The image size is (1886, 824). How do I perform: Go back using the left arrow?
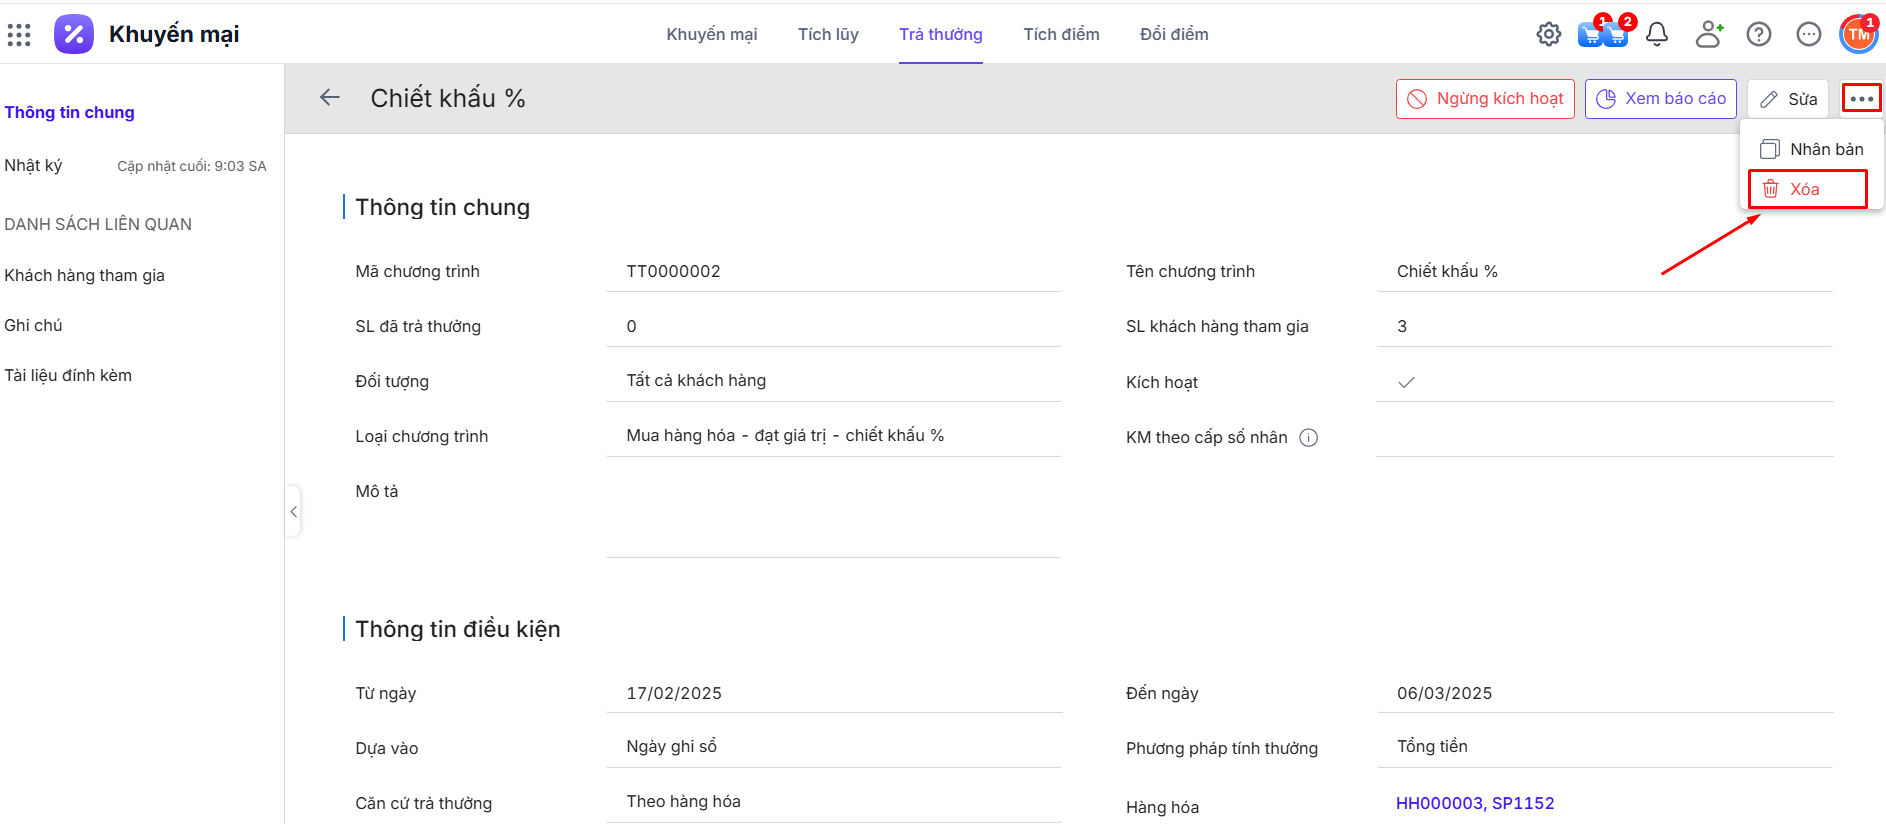tap(329, 98)
